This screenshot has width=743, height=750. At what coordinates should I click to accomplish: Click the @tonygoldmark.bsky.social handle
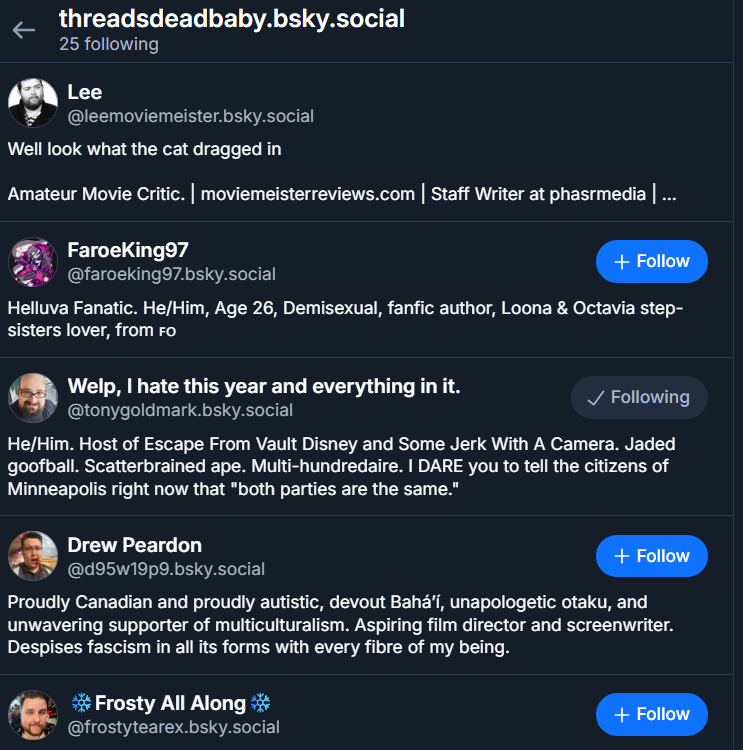tap(180, 410)
